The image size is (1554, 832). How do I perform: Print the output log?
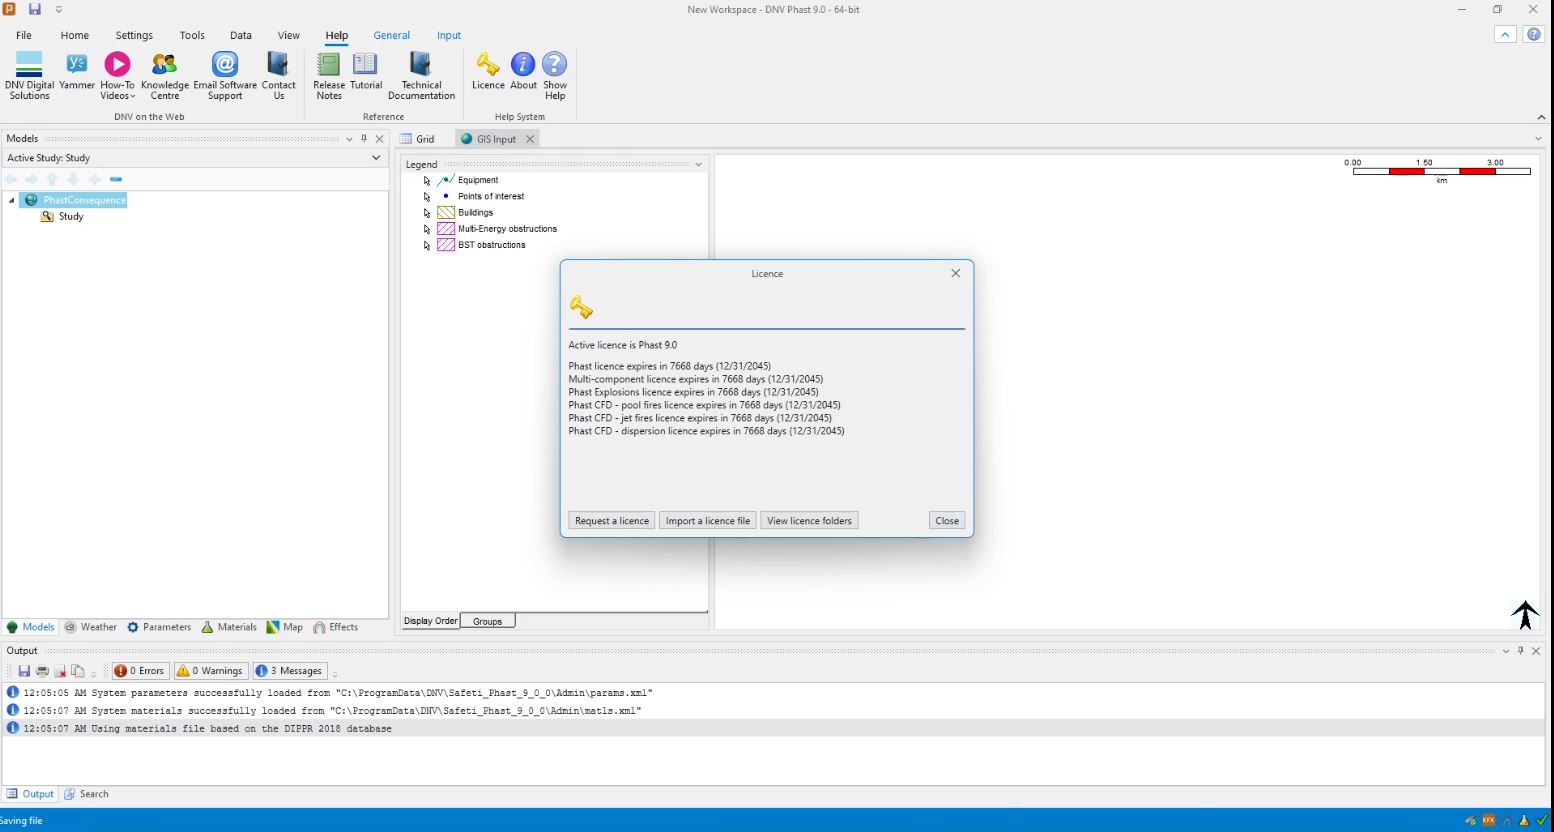click(42, 671)
